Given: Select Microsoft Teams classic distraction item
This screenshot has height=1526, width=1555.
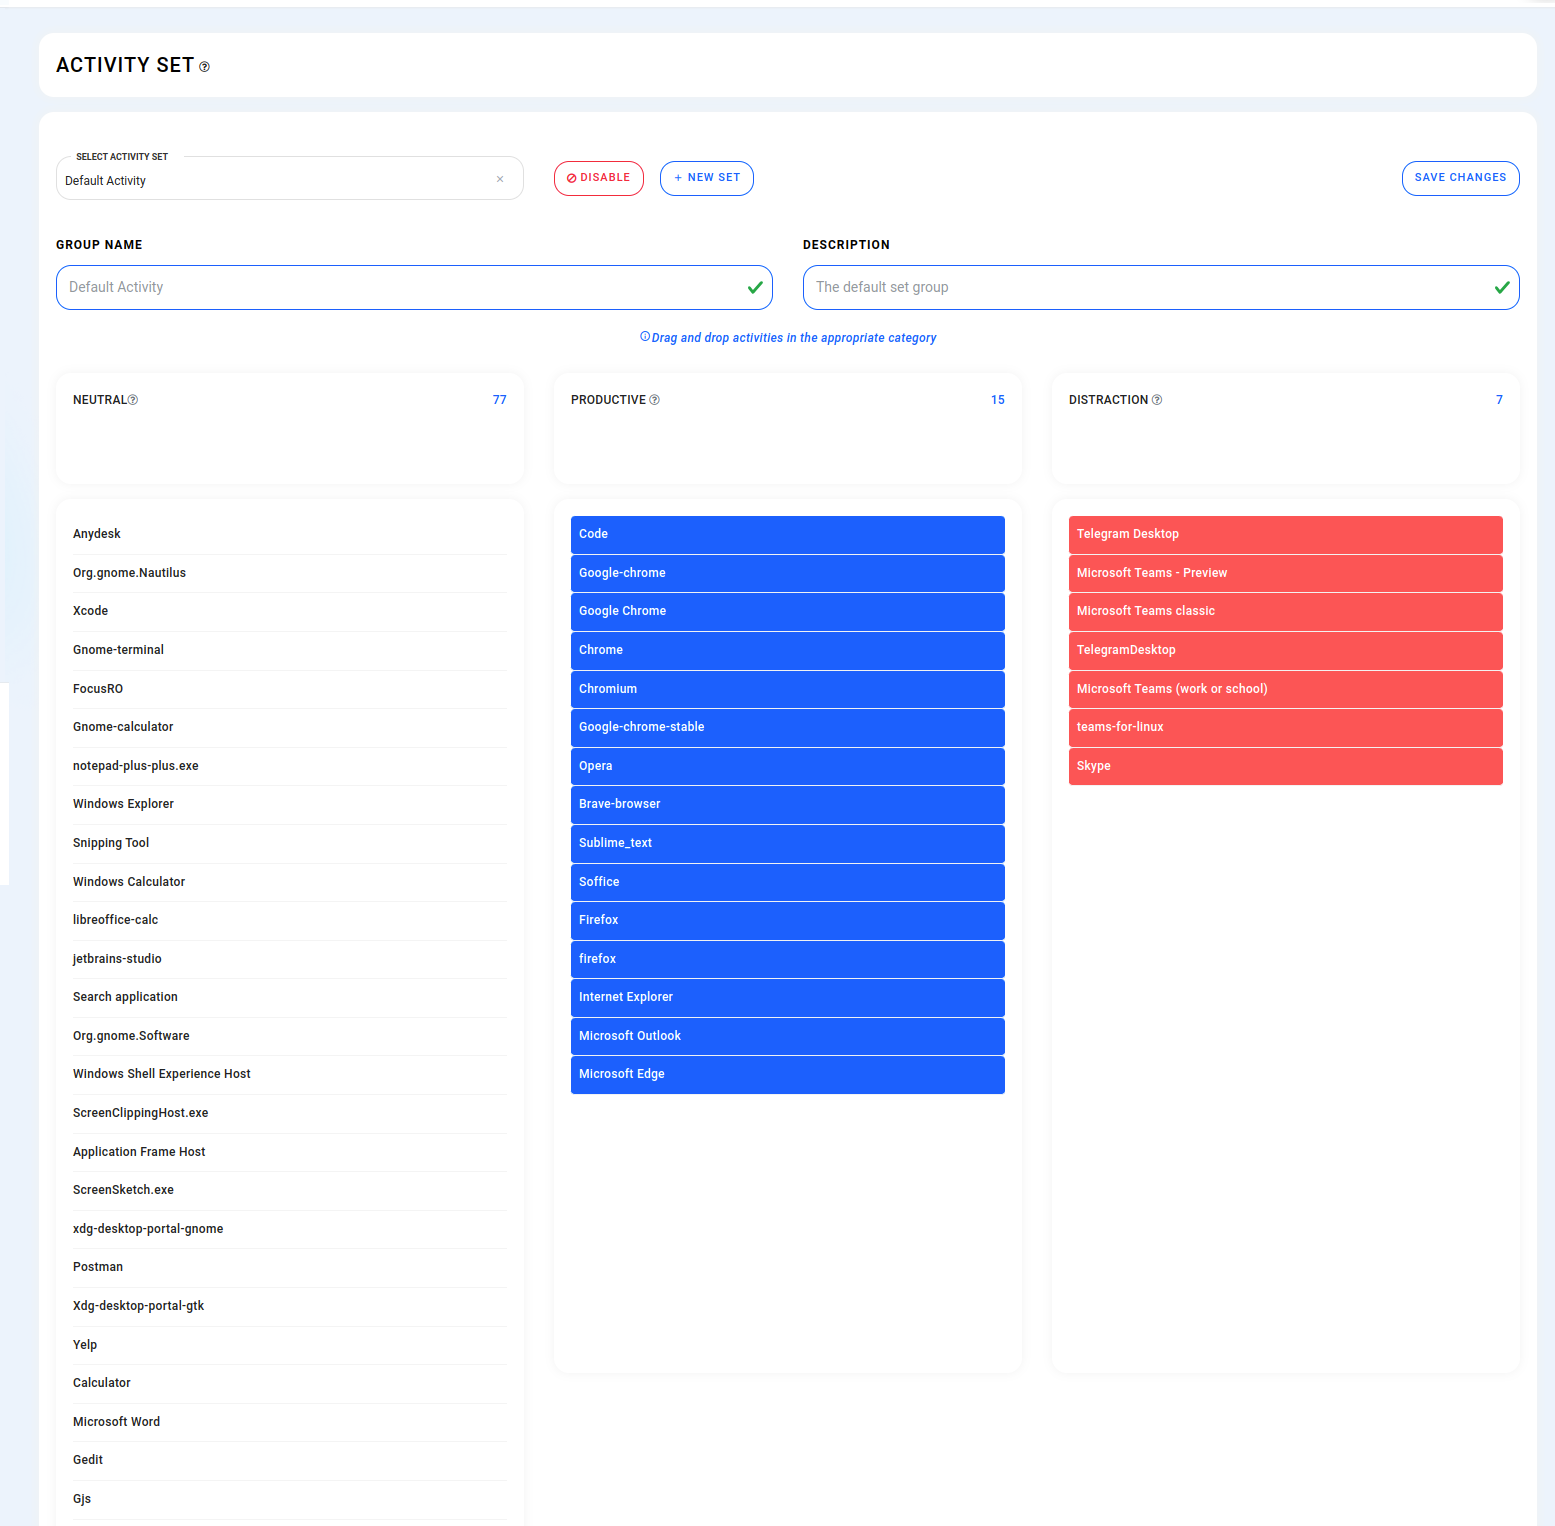Looking at the screenshot, I should (x=1286, y=611).
